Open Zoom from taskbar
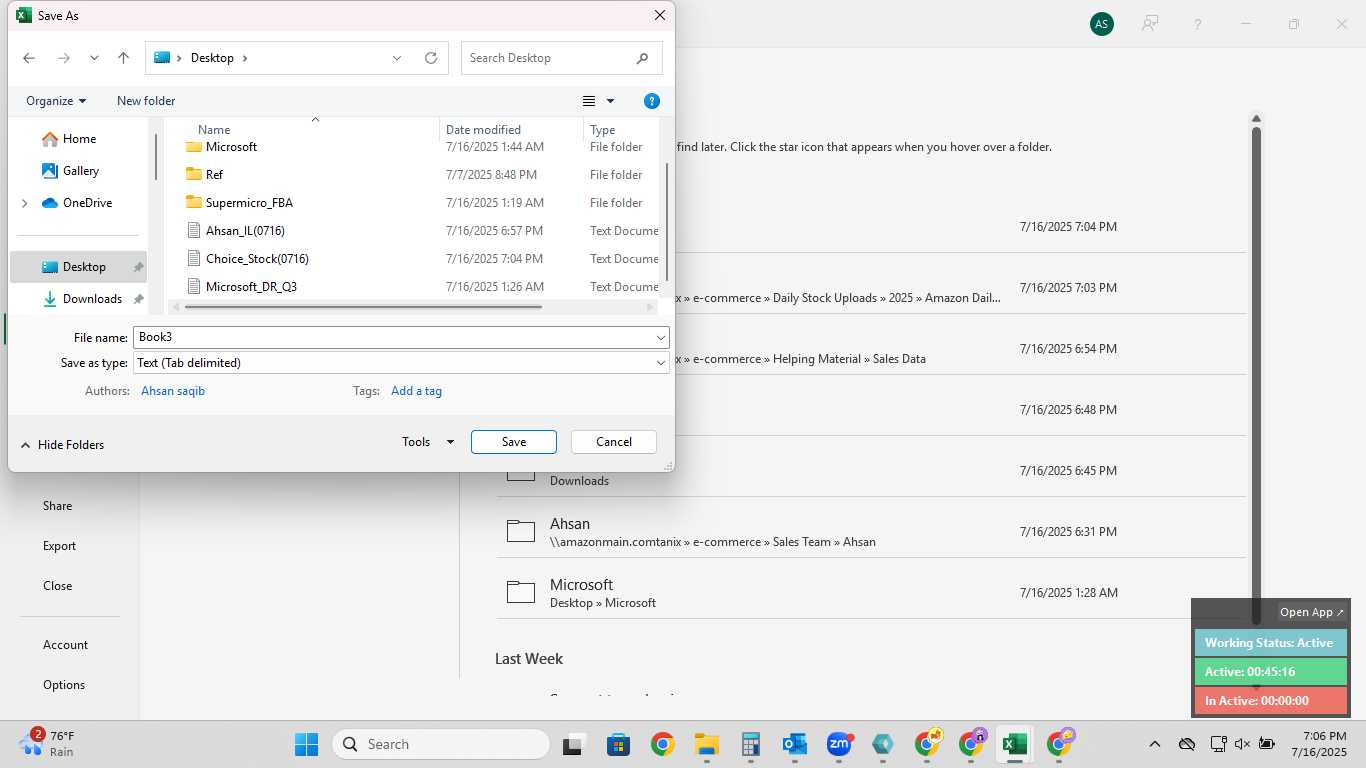 [x=839, y=744]
